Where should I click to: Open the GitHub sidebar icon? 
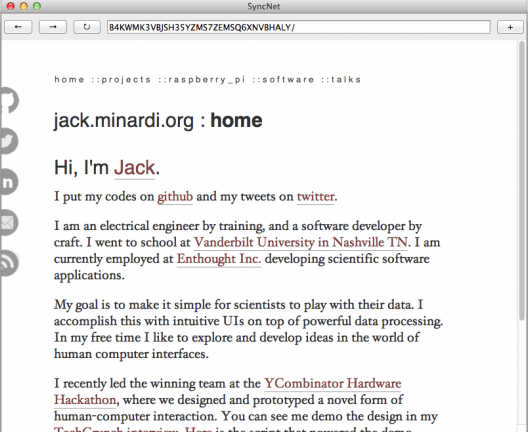pos(9,100)
